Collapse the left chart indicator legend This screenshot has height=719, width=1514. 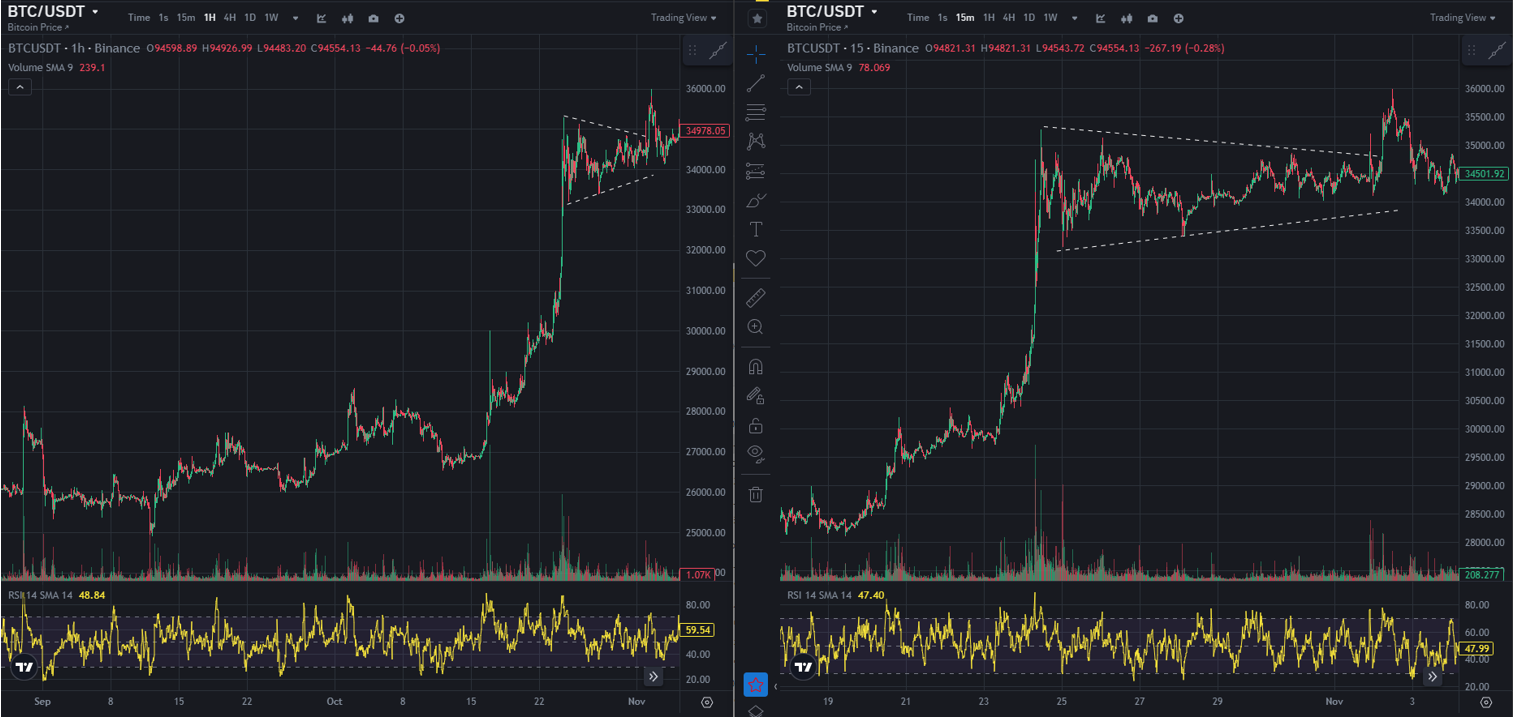(19, 87)
